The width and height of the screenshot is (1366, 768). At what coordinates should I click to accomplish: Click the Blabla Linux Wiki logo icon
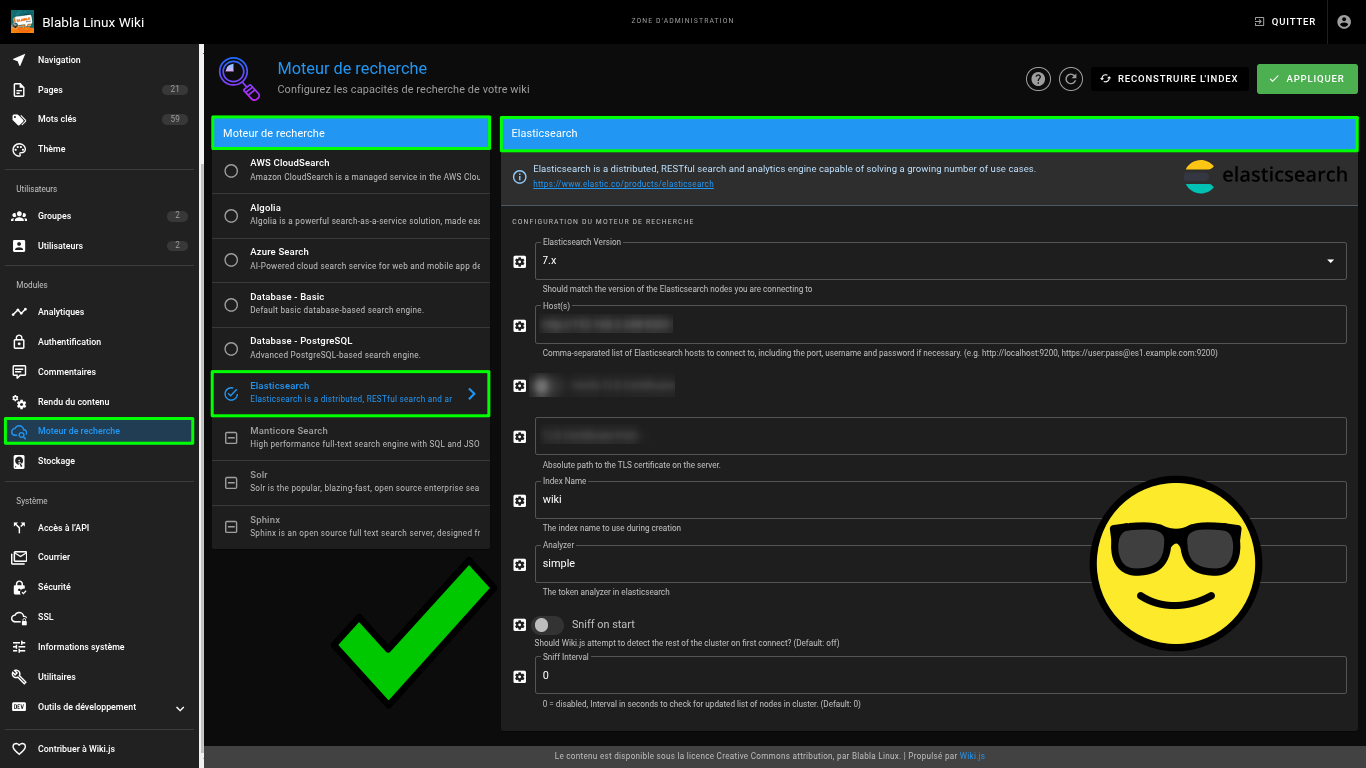(x=22, y=21)
